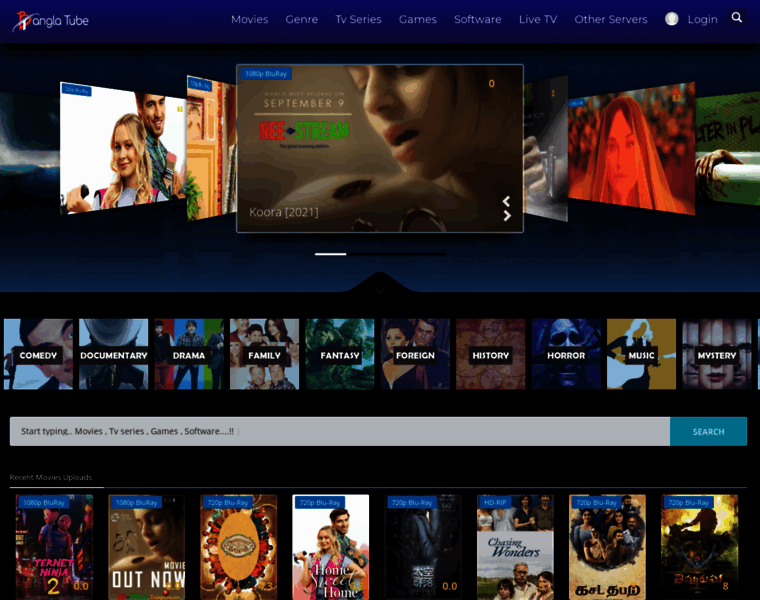Open the Live TV menu item
Image resolution: width=760 pixels, height=600 pixels.
click(x=538, y=19)
